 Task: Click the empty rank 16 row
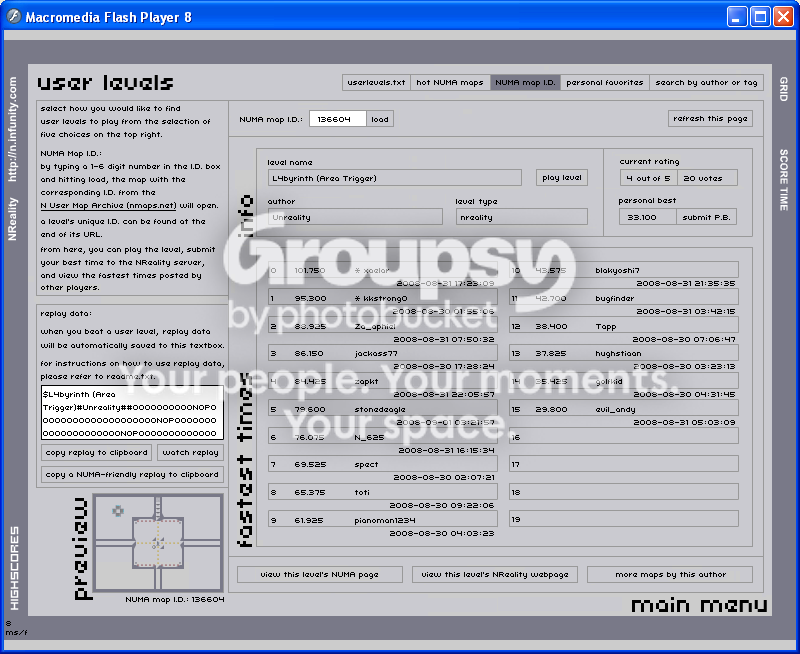click(x=623, y=437)
